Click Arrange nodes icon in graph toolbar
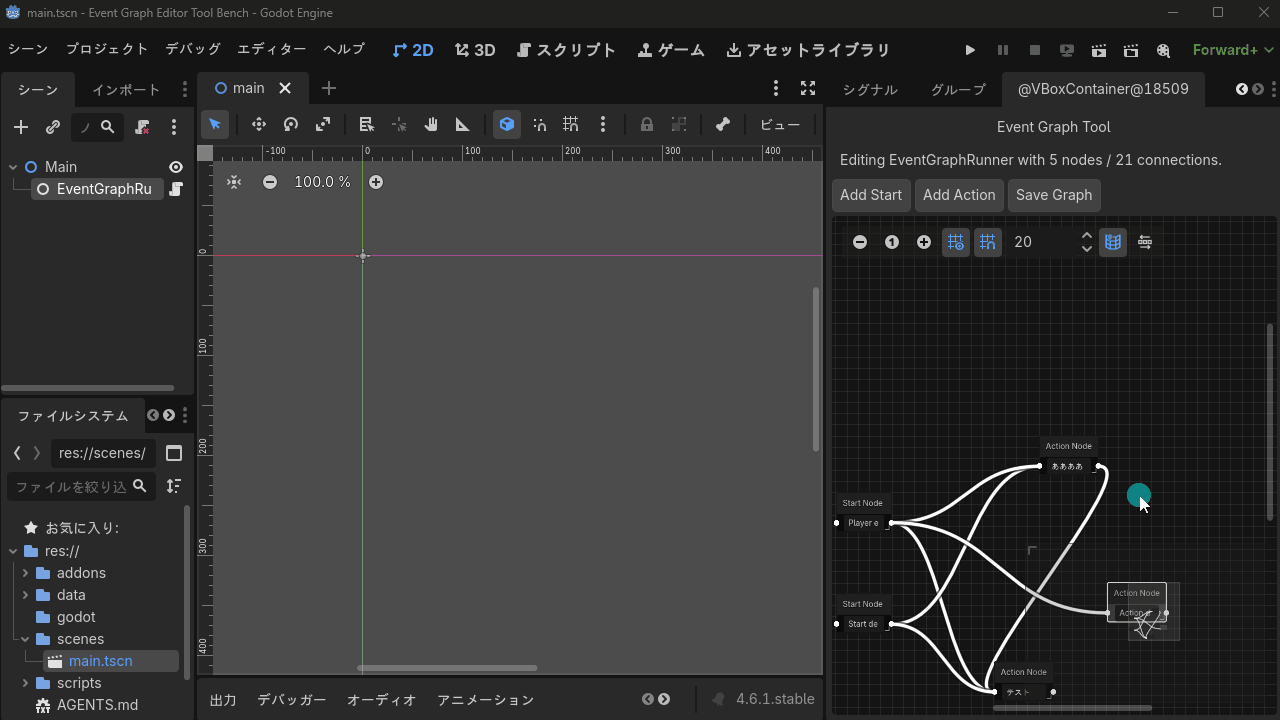1280x720 pixels. click(x=1145, y=242)
